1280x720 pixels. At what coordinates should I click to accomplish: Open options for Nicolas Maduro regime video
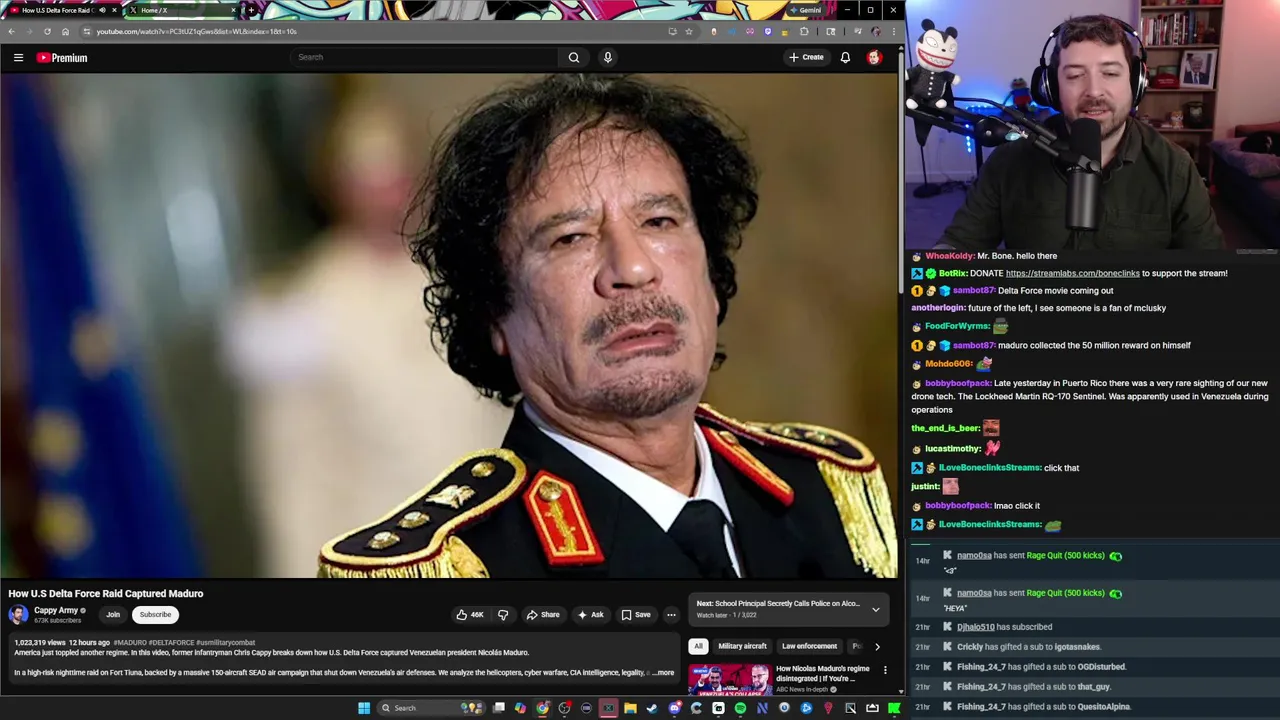(885, 670)
